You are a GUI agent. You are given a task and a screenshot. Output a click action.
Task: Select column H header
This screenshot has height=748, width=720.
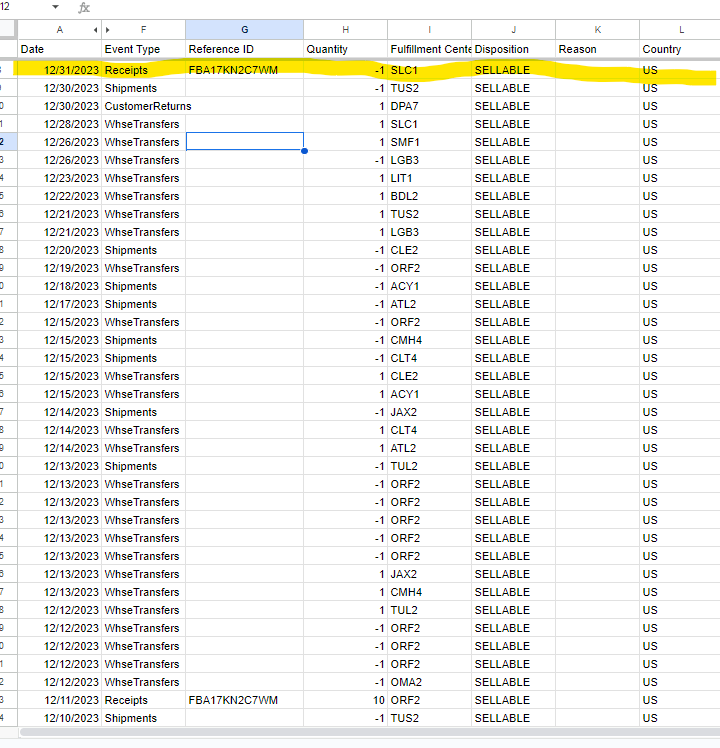point(345,30)
